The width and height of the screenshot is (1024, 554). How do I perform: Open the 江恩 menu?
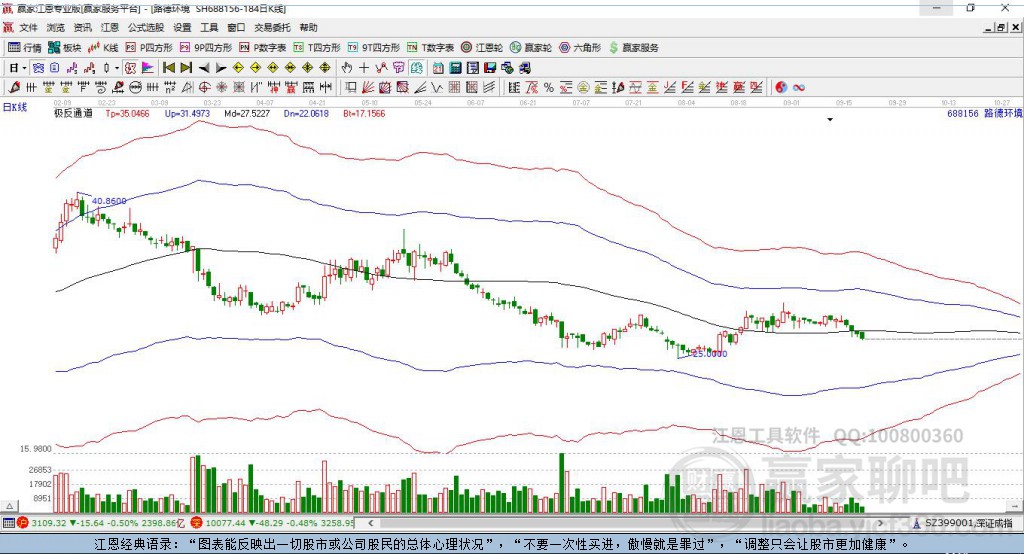pos(110,27)
